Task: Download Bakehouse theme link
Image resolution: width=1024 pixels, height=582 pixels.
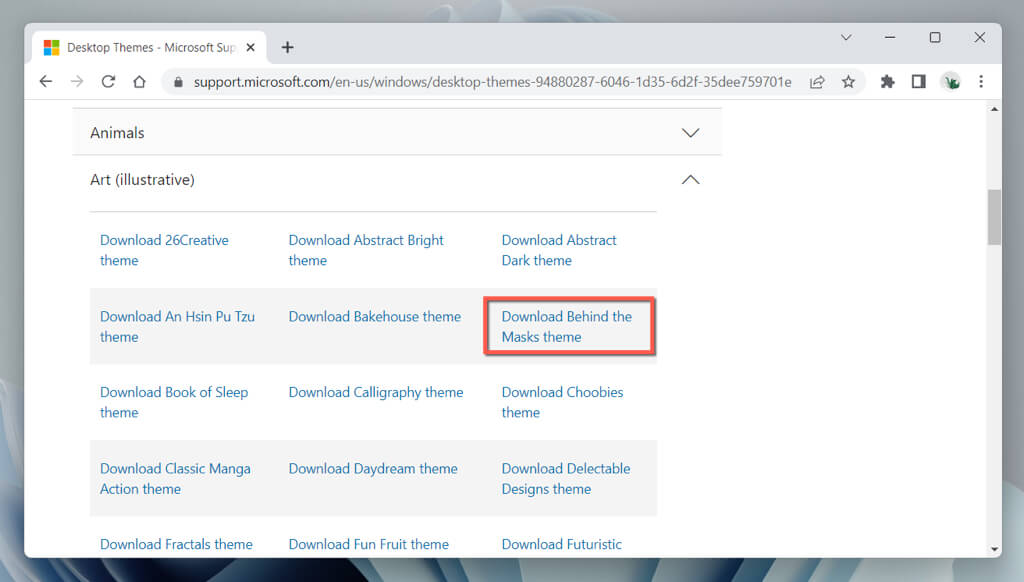Action: [x=375, y=317]
